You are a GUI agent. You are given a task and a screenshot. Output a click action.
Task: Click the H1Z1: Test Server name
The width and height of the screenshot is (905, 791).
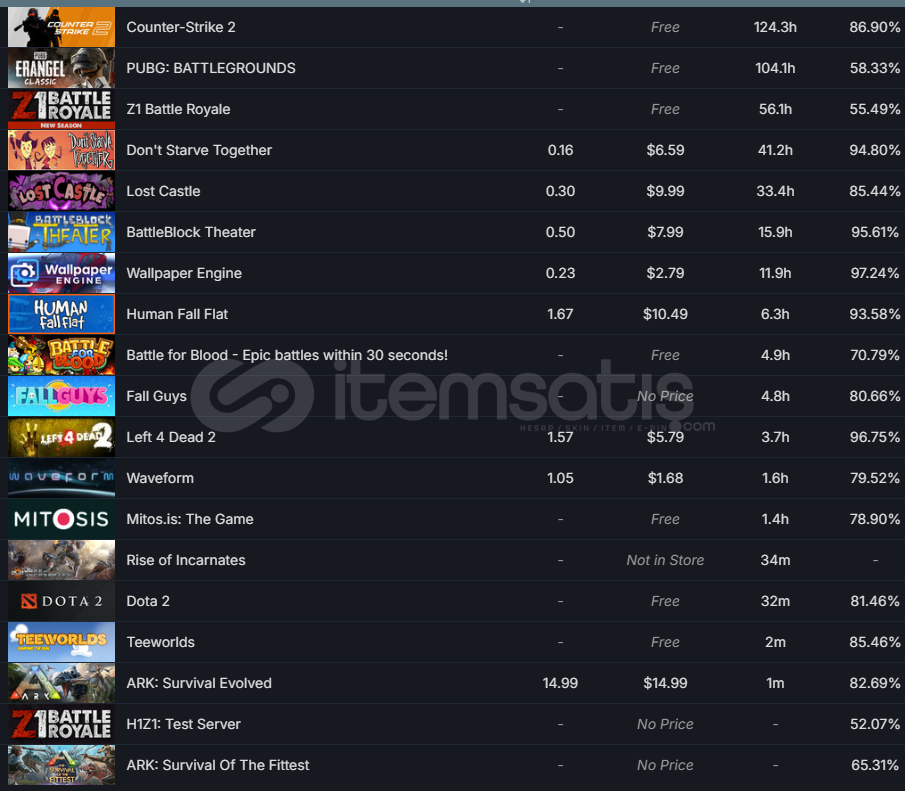tap(184, 724)
